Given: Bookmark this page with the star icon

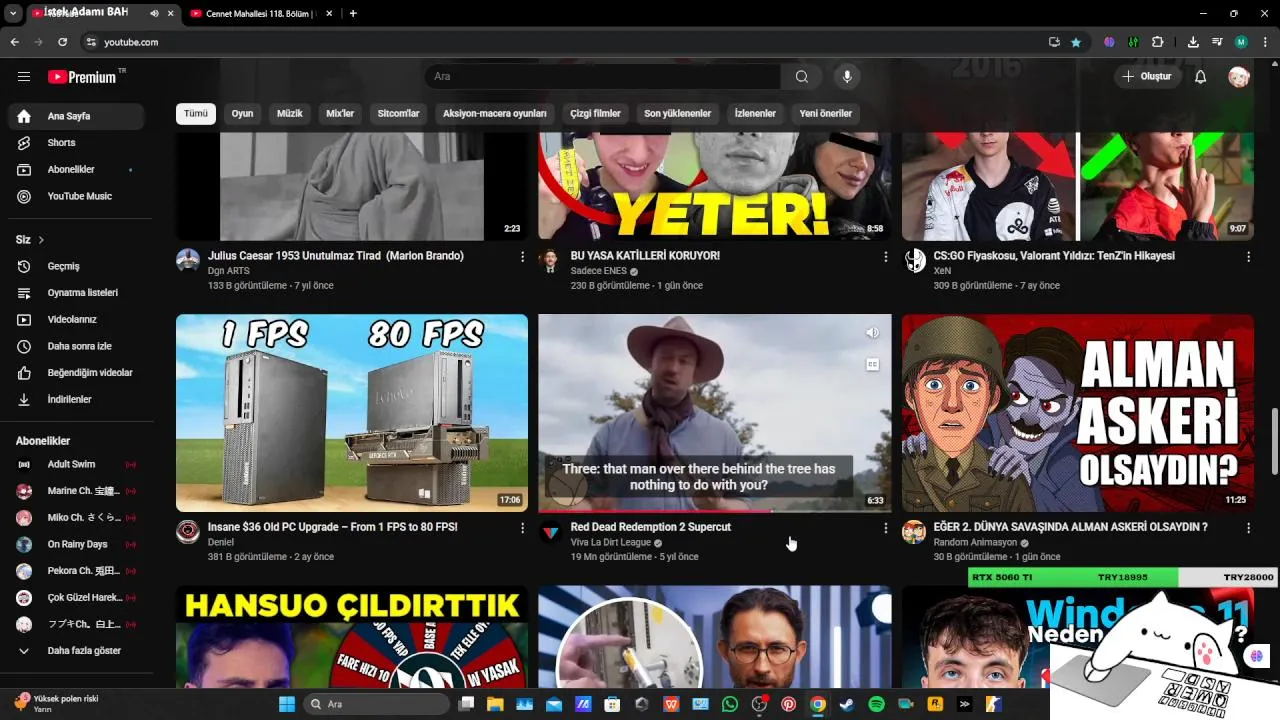Looking at the screenshot, I should coord(1076,42).
